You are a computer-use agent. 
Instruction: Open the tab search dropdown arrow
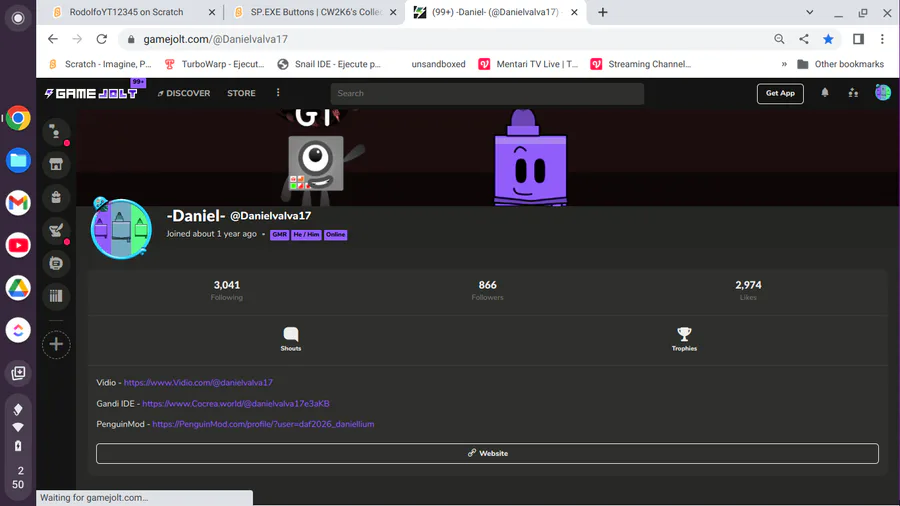click(809, 12)
